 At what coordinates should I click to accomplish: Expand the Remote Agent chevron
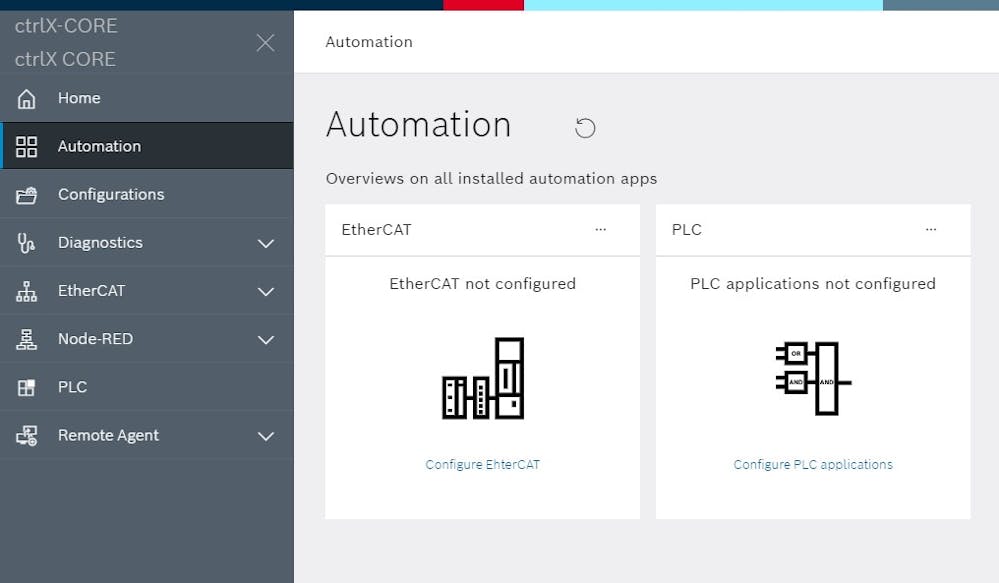pyautogui.click(x=266, y=436)
